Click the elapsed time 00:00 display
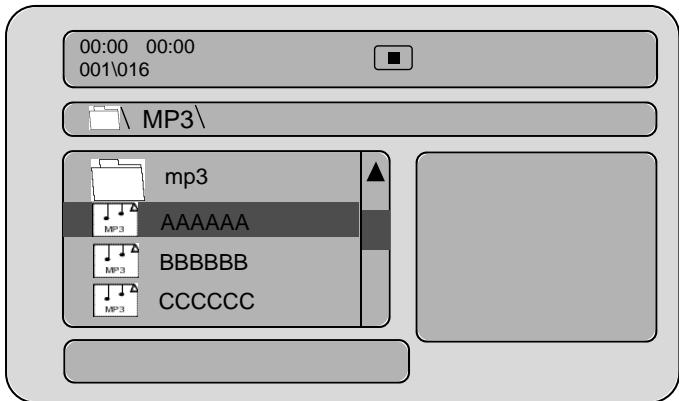 (104, 47)
